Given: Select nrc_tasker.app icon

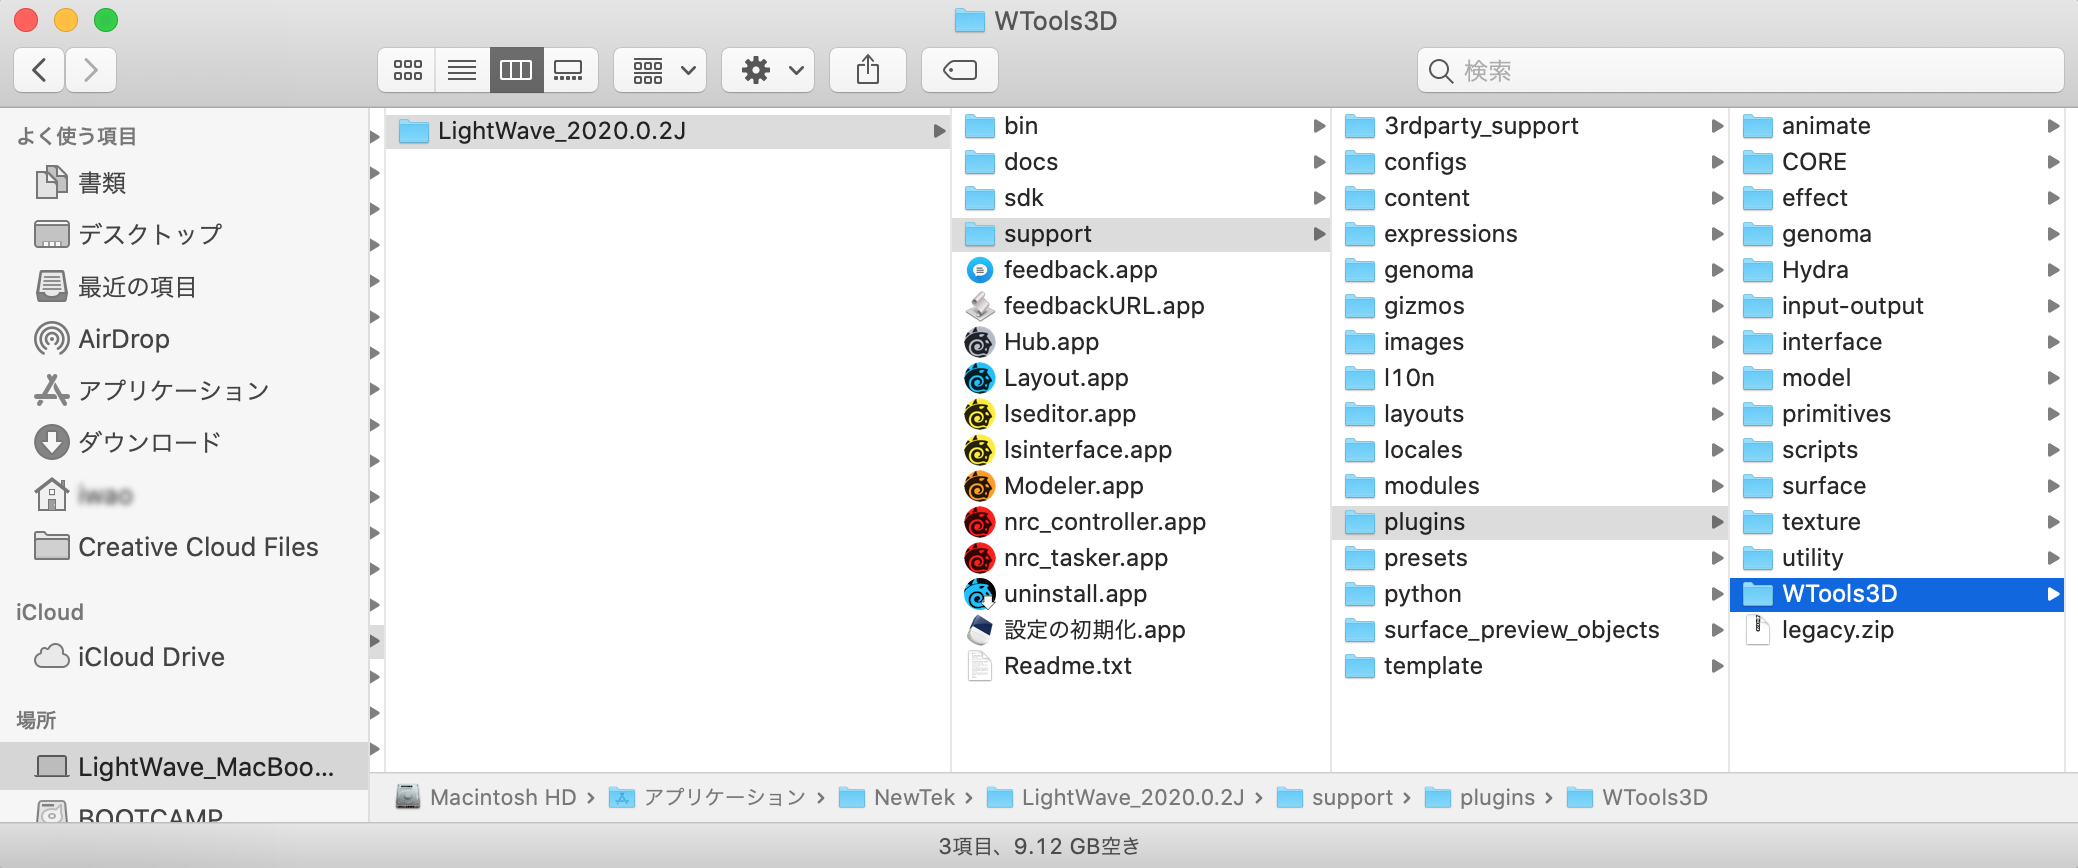Looking at the screenshot, I should [x=980, y=558].
